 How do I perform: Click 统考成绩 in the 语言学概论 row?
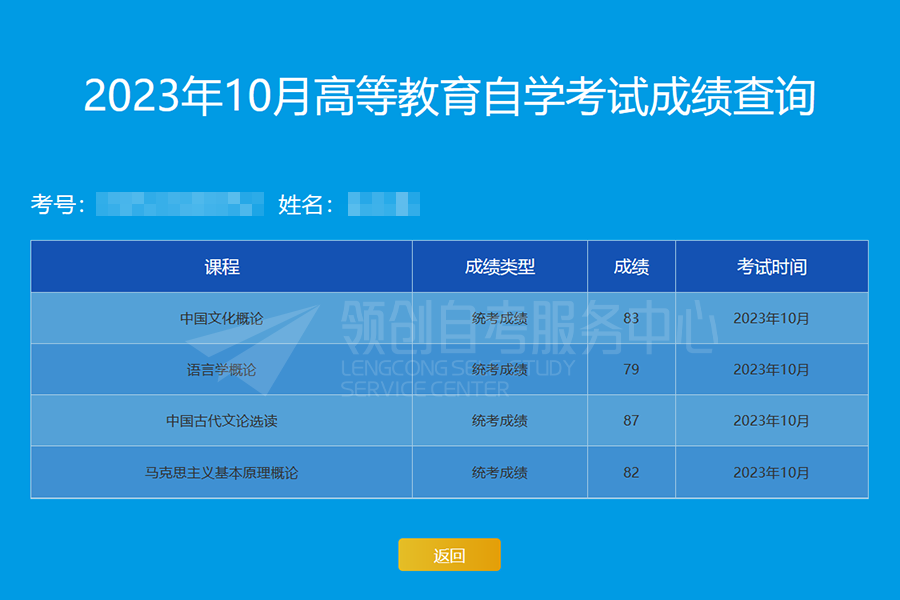pos(500,369)
